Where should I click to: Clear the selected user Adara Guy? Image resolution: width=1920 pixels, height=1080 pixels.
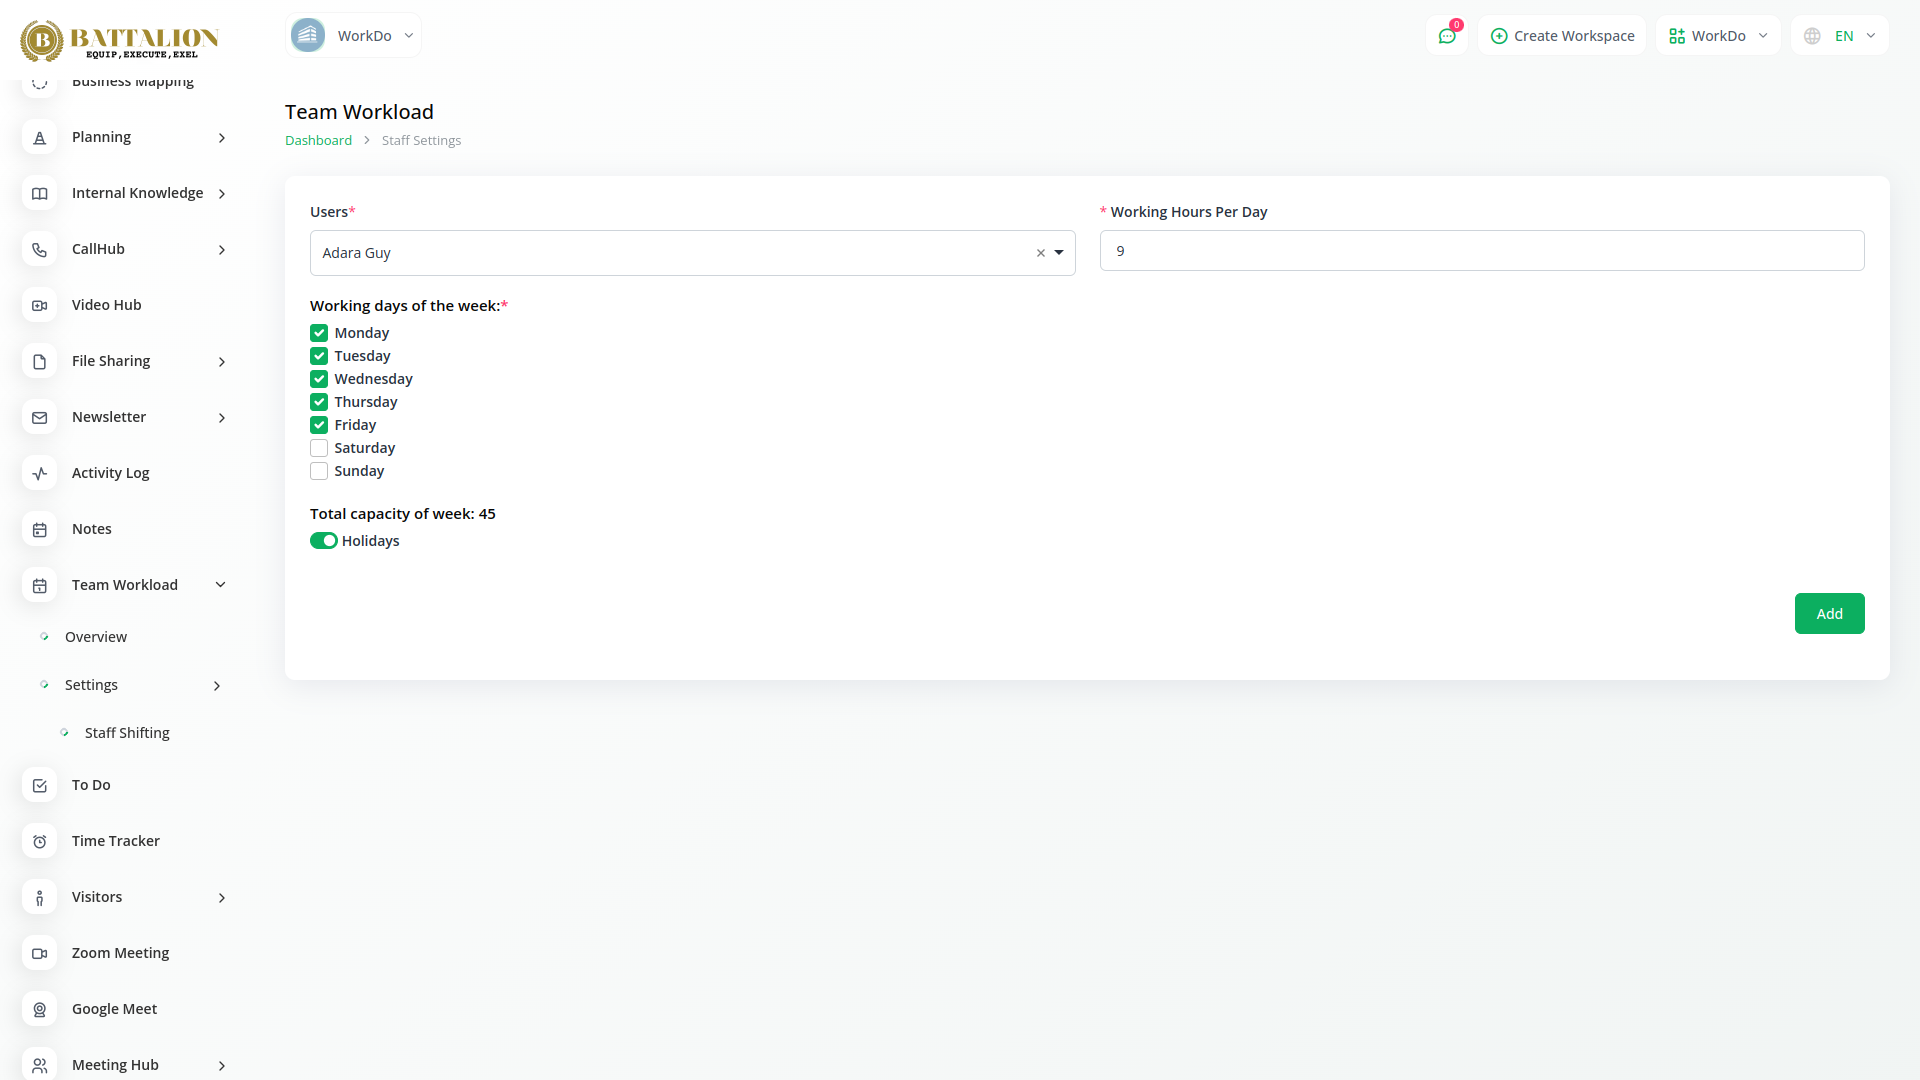[1040, 253]
